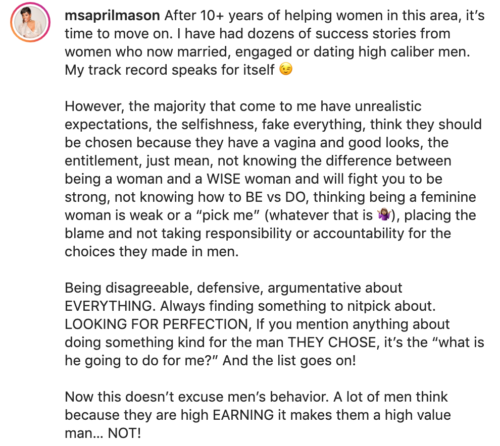Image resolution: width=500 pixels, height=446 pixels.
Task: Select the word WISE in caption
Action: [x=223, y=179]
